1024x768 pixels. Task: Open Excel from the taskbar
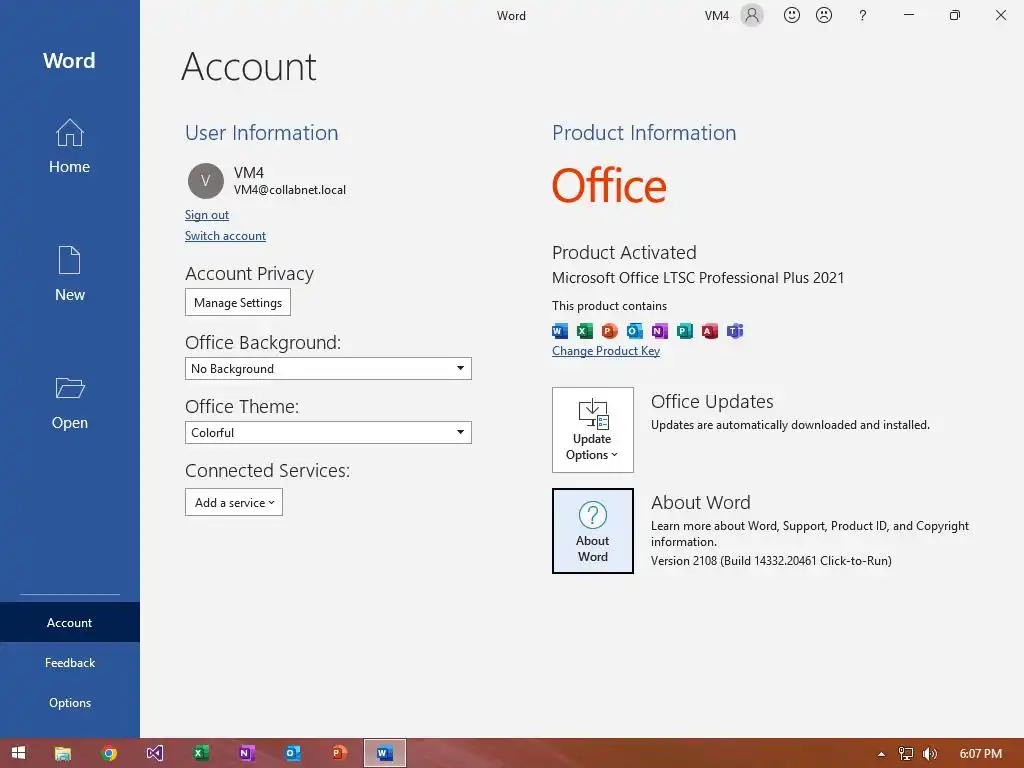(200, 753)
